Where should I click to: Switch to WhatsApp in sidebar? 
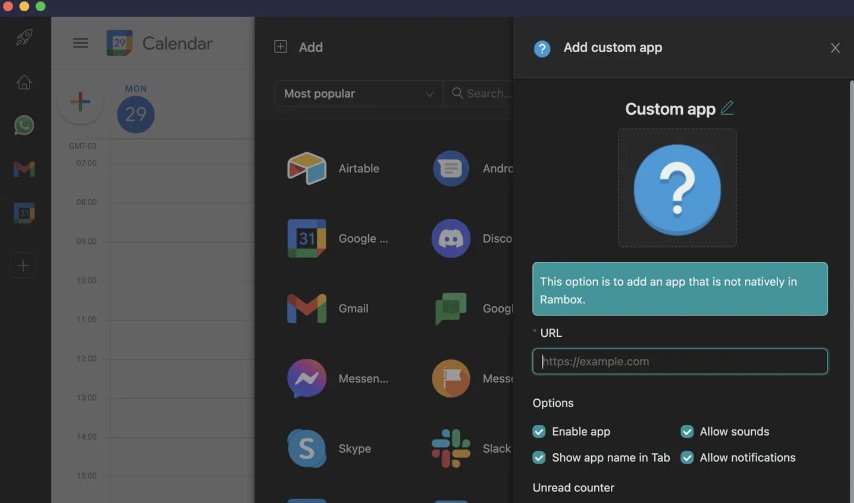[24, 125]
